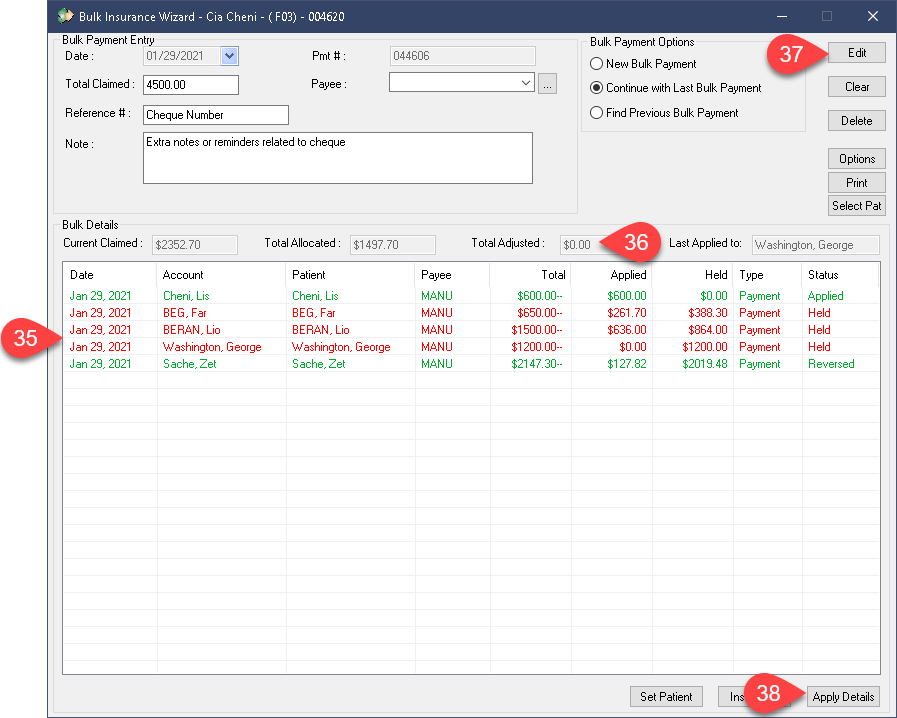The height and width of the screenshot is (718, 897).
Task: Click the Edit button
Action: point(856,53)
